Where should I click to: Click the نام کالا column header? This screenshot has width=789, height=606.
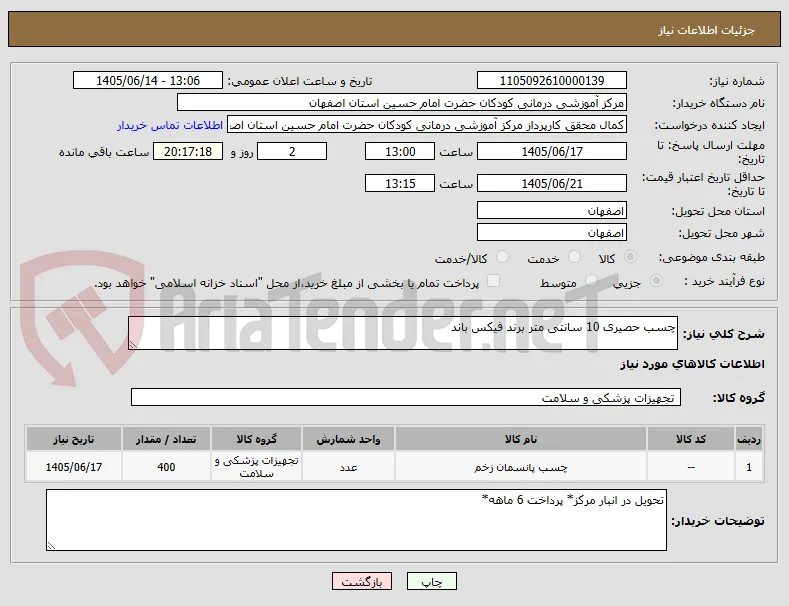(521, 439)
